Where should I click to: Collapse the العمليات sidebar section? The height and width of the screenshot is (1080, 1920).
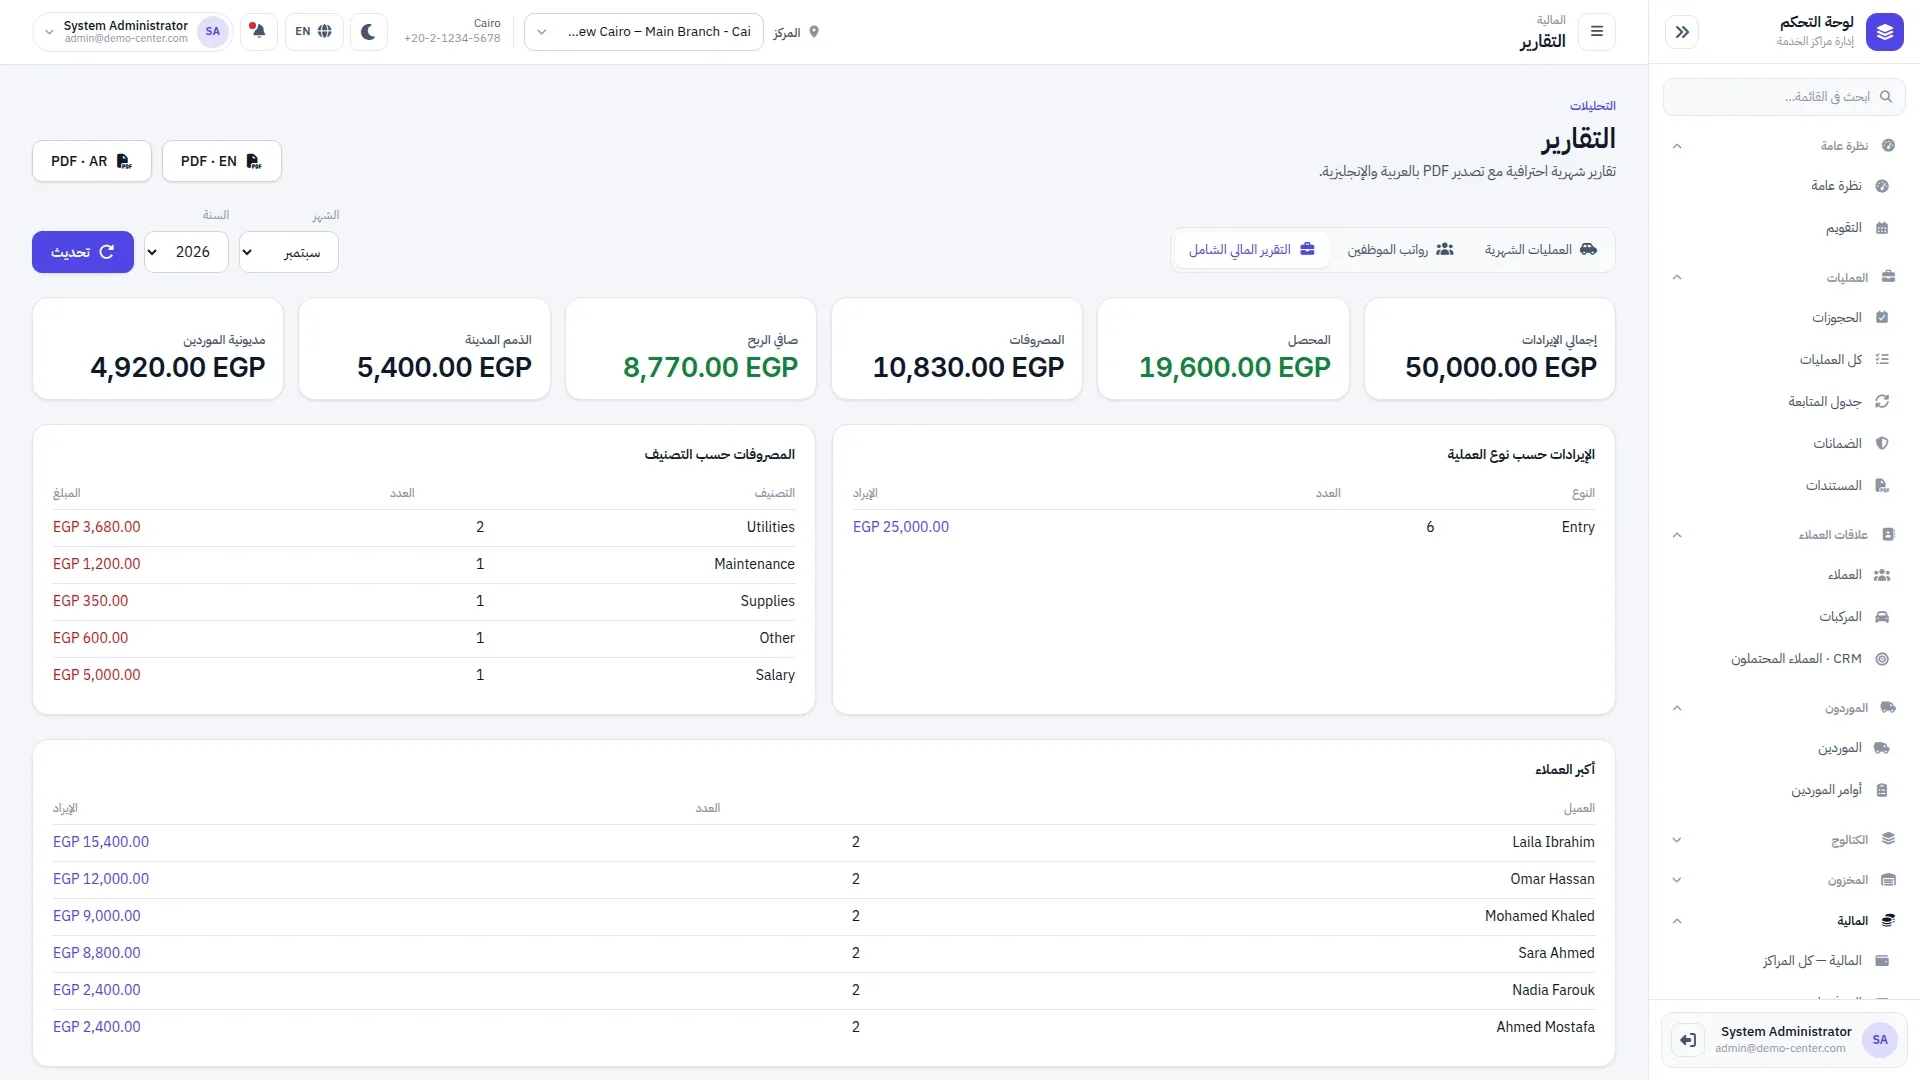(x=1677, y=278)
